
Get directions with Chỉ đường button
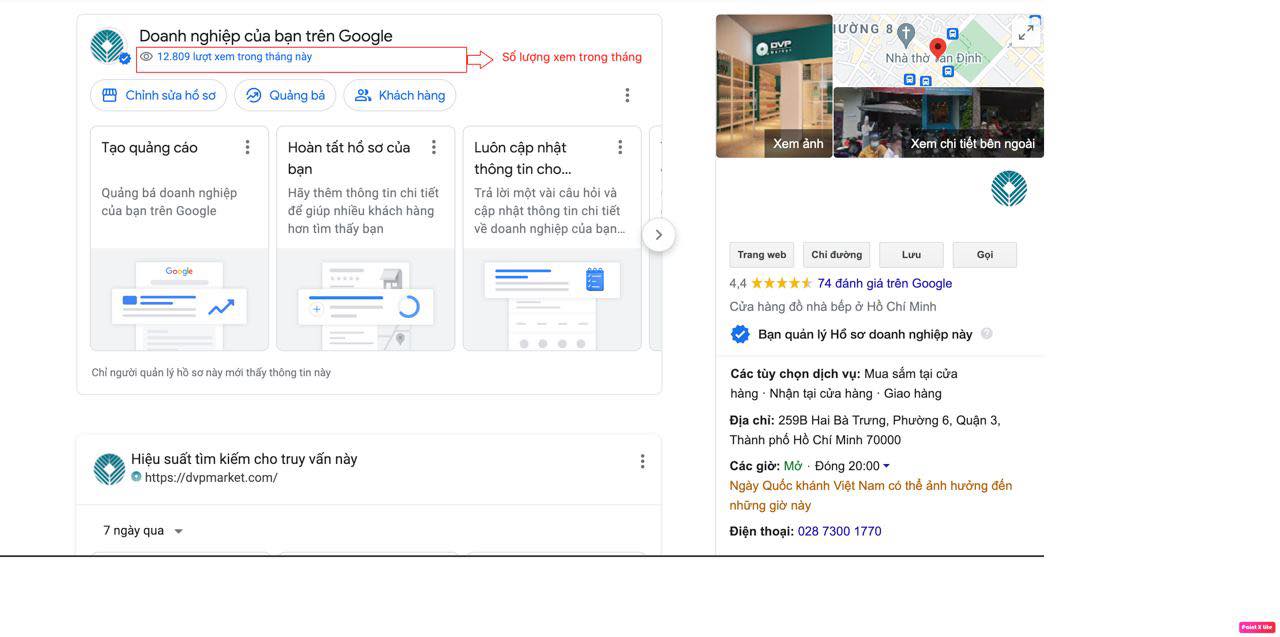tap(837, 255)
